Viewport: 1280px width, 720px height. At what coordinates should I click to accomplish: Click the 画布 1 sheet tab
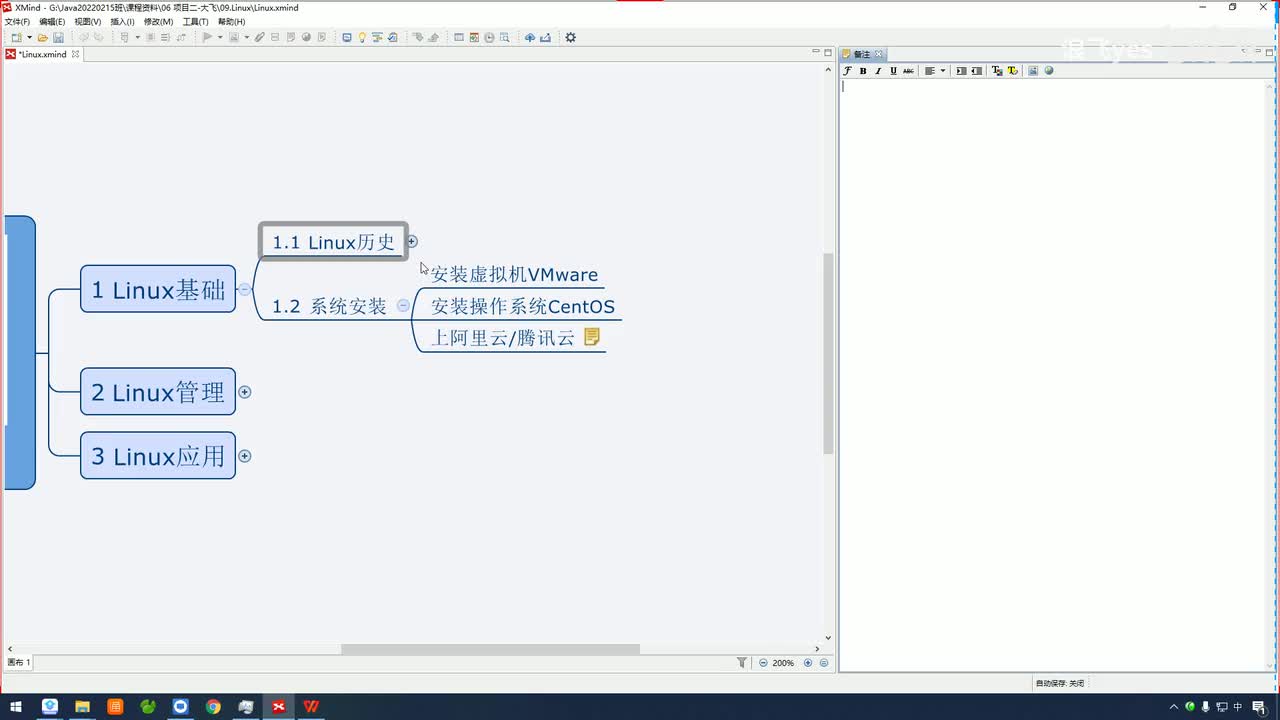pyautogui.click(x=19, y=662)
